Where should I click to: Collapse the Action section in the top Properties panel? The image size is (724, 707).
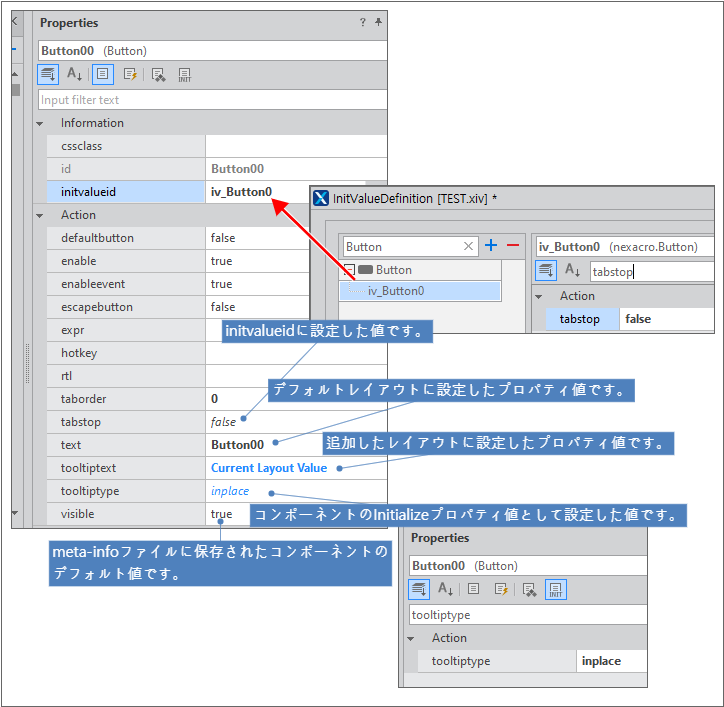click(40, 215)
